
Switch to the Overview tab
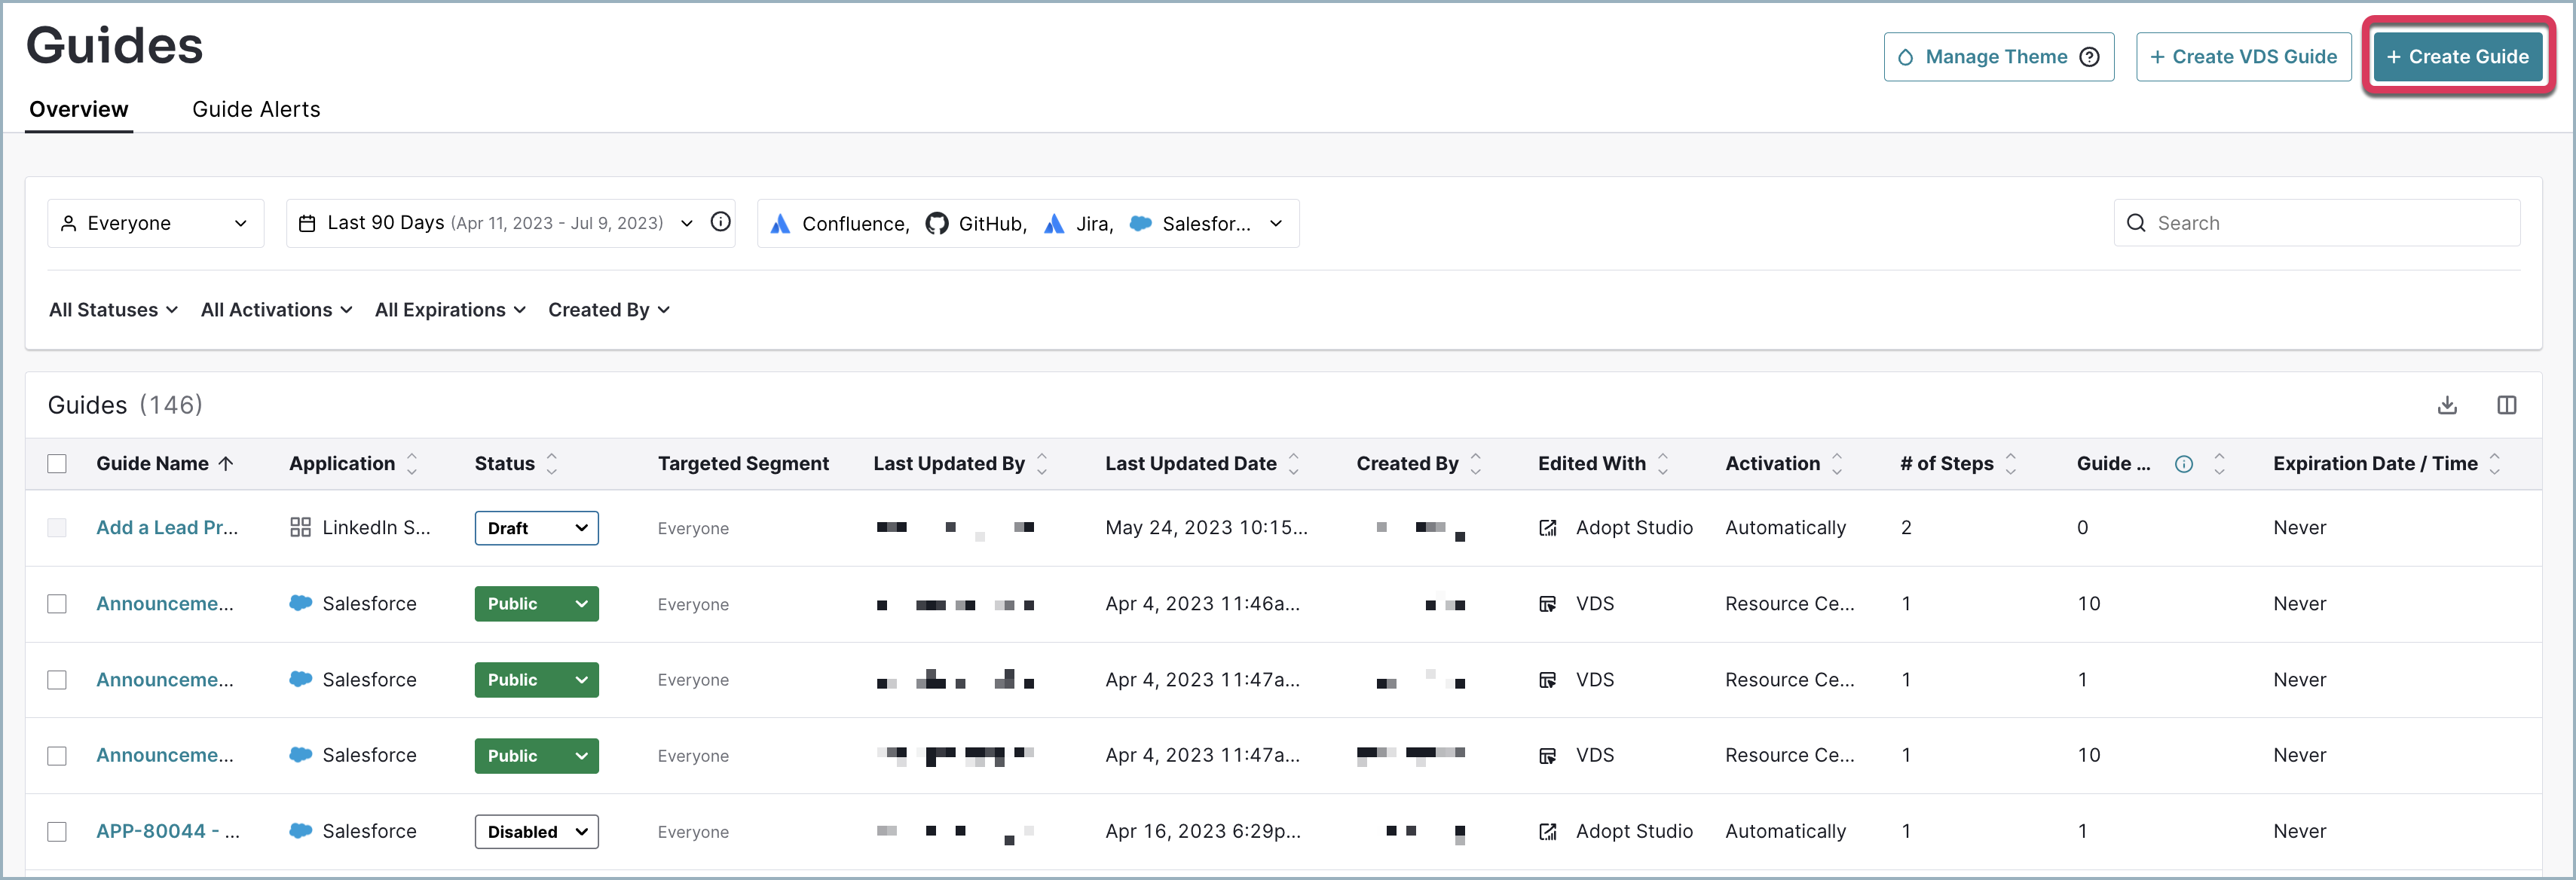(79, 109)
